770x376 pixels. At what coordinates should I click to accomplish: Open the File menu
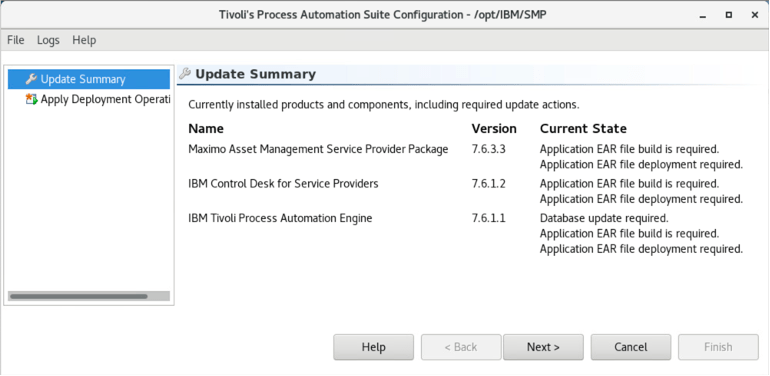pyautogui.click(x=16, y=40)
